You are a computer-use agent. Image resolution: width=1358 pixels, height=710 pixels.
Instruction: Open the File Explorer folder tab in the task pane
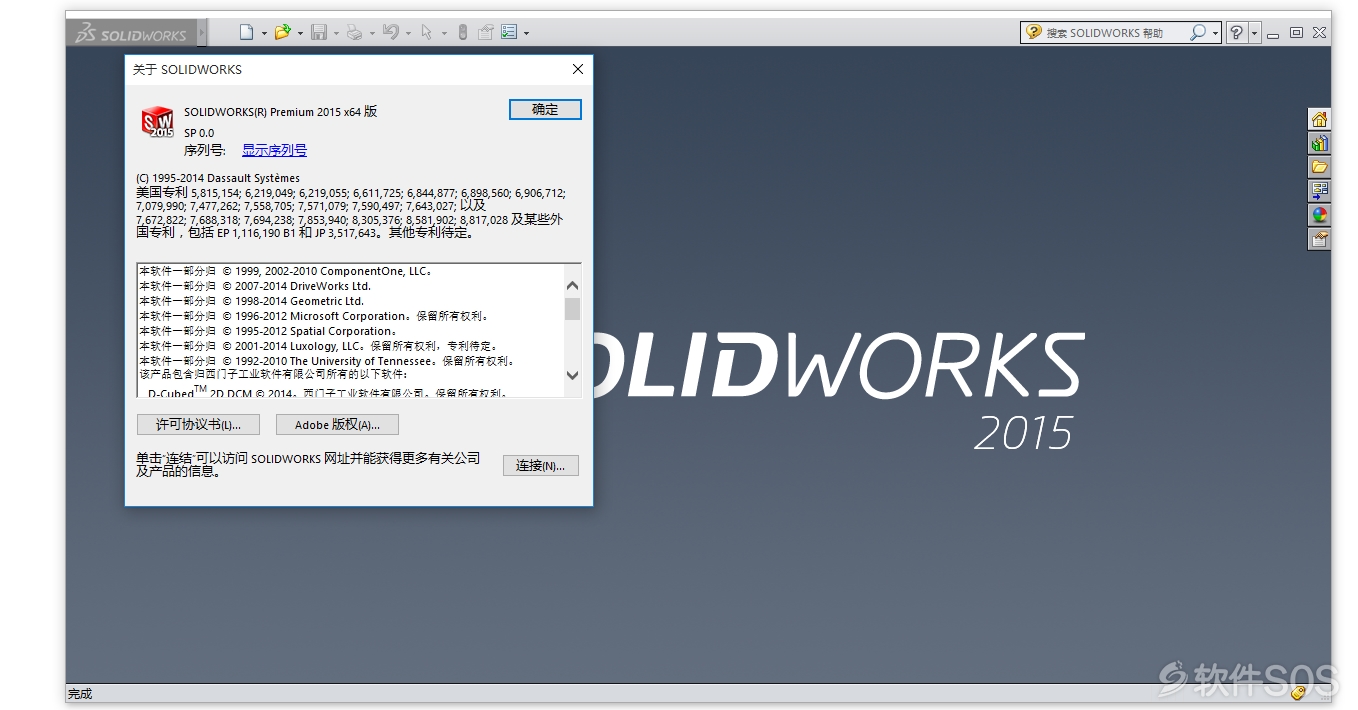(x=1319, y=167)
